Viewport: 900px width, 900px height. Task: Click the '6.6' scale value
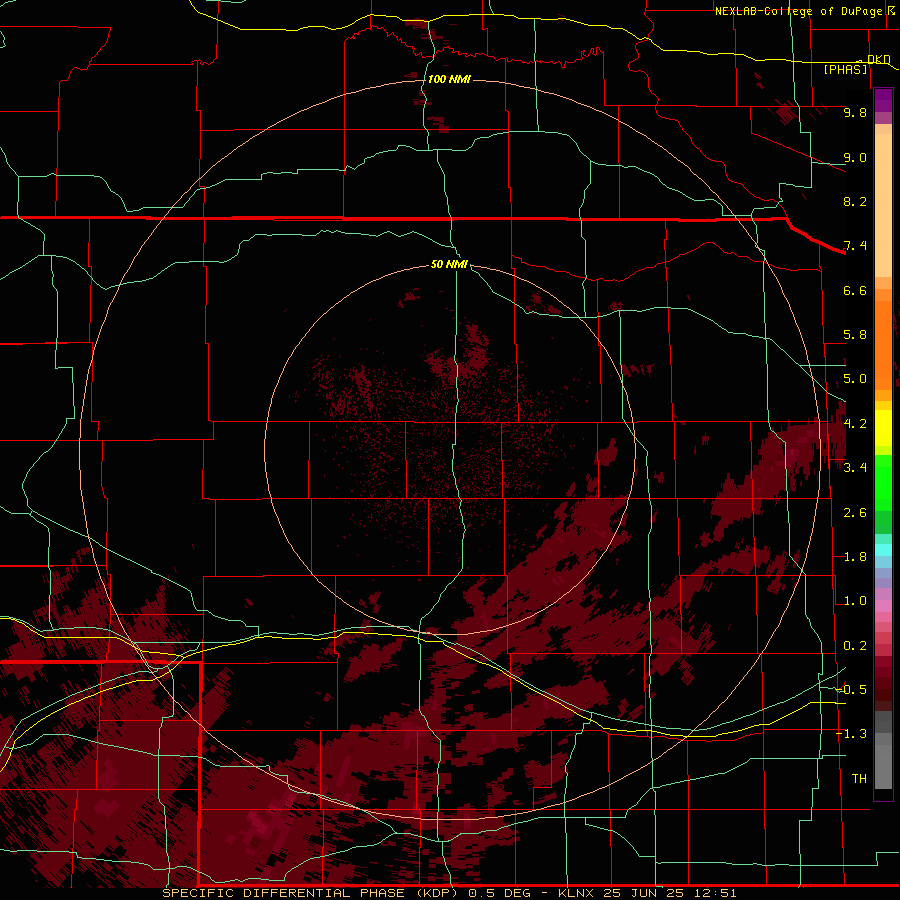(x=855, y=290)
